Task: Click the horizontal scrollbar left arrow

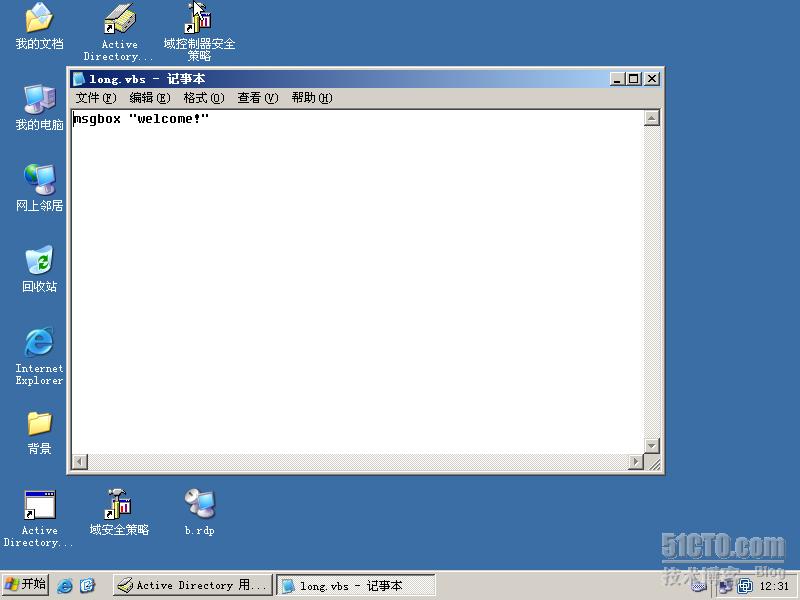Action: pyautogui.click(x=80, y=462)
